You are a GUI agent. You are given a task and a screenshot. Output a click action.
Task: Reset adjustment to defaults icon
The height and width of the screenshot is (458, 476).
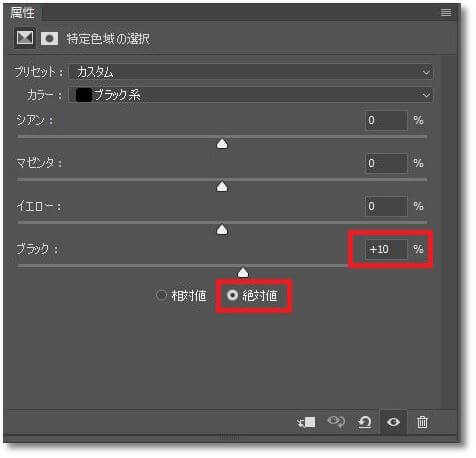[x=365, y=422]
